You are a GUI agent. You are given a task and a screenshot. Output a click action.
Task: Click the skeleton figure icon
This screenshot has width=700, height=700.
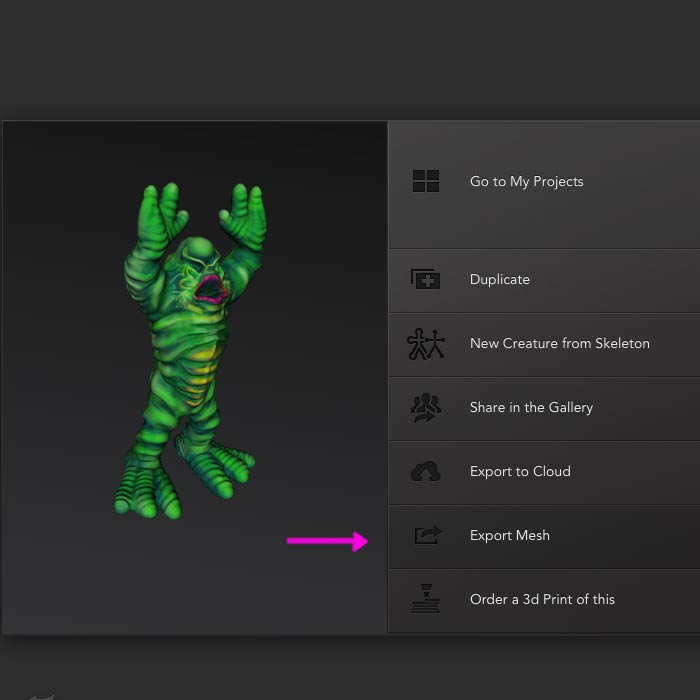[426, 344]
